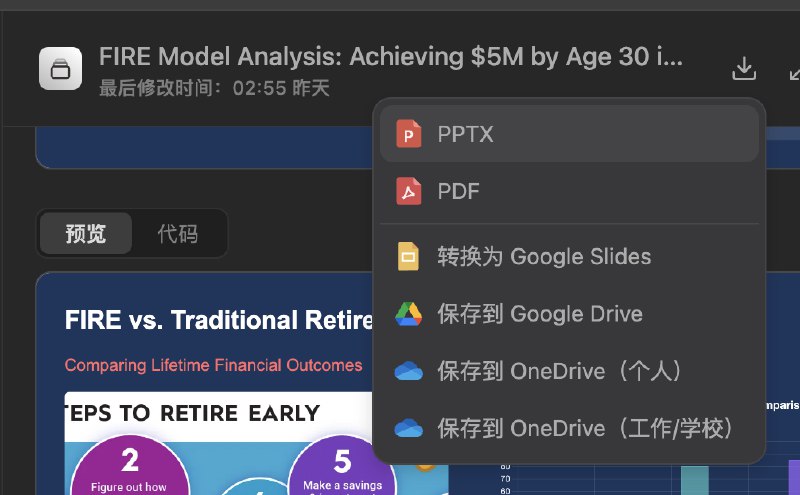The image size is (800, 495).
Task: Click the download icon in header
Action: point(744,68)
